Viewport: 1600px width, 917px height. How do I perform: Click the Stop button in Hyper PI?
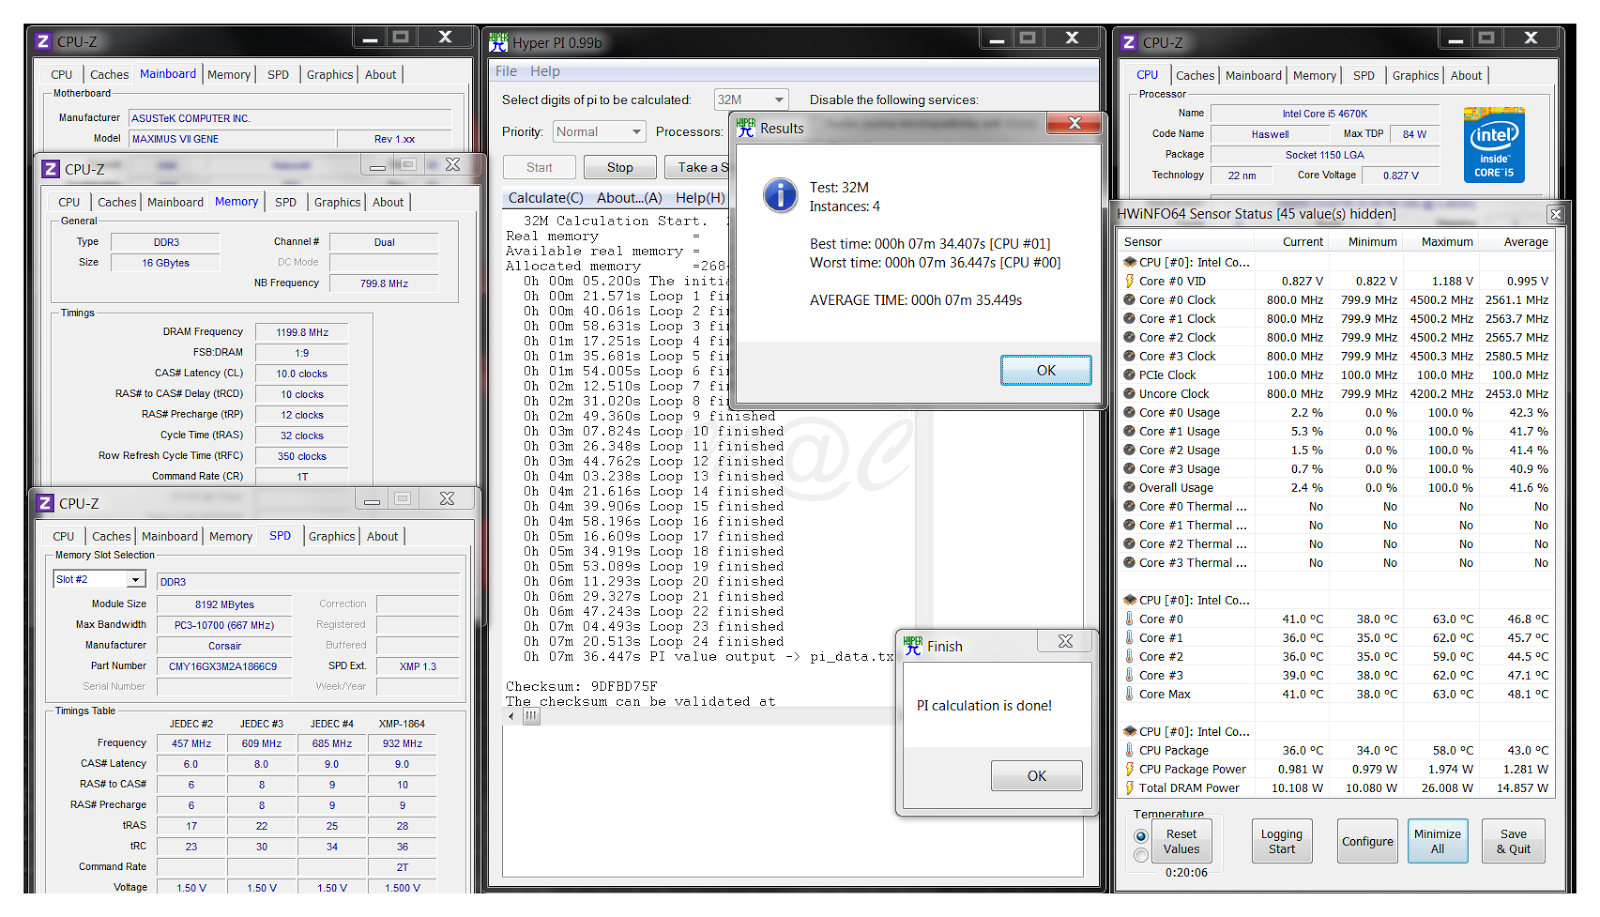click(620, 168)
